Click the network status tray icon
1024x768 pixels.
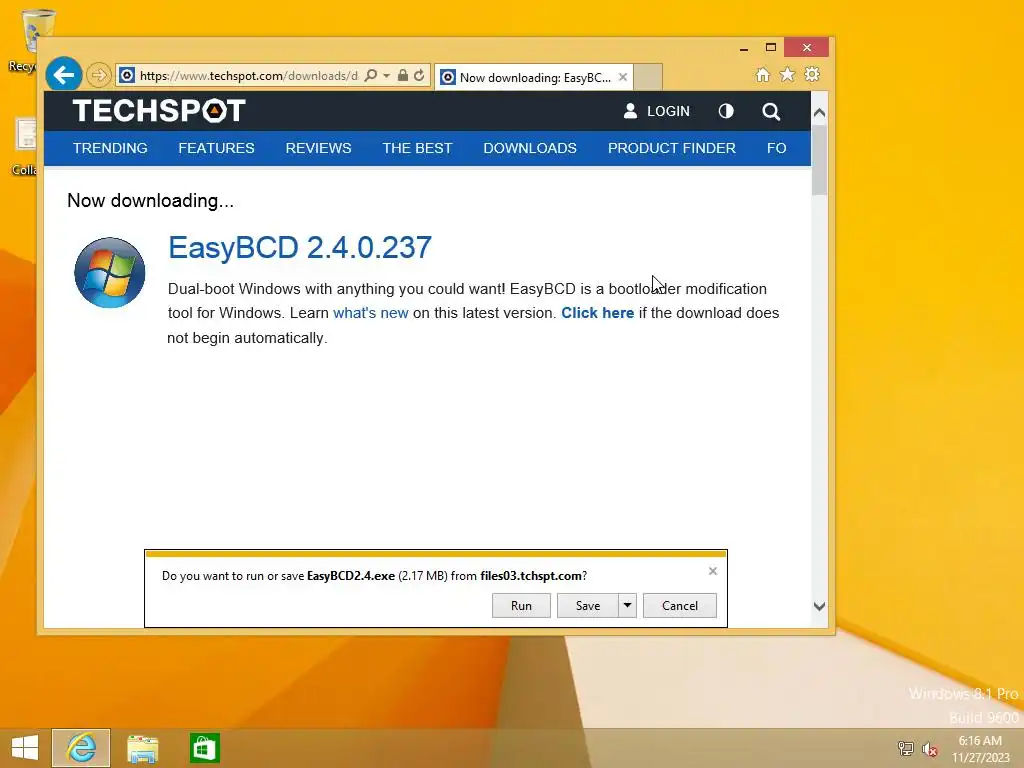click(x=905, y=748)
